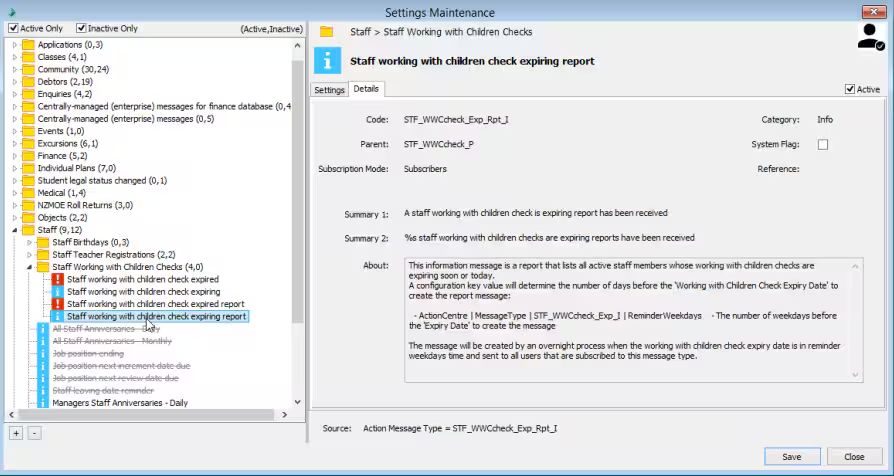Click red alert icon of check expired report
Image resolution: width=894 pixels, height=476 pixels.
point(58,304)
